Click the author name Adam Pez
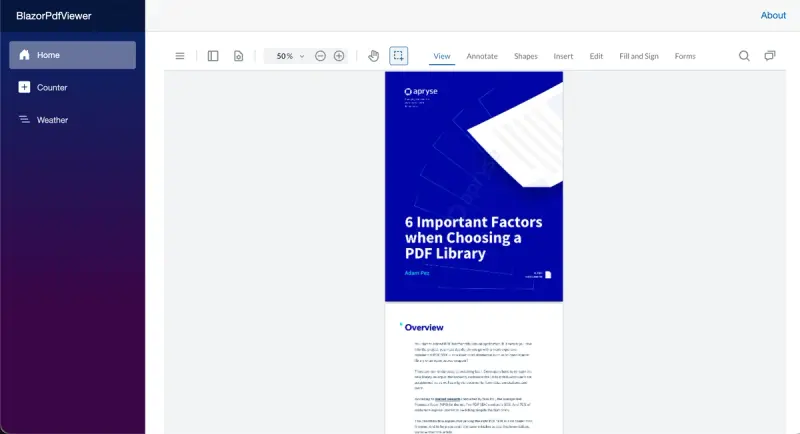Viewport: 800px width, 434px height. click(417, 273)
